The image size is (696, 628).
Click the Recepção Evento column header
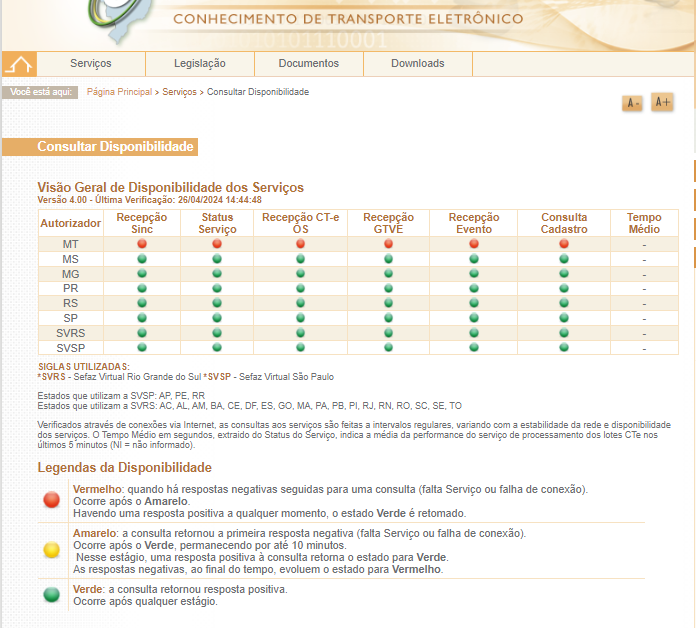point(474,223)
